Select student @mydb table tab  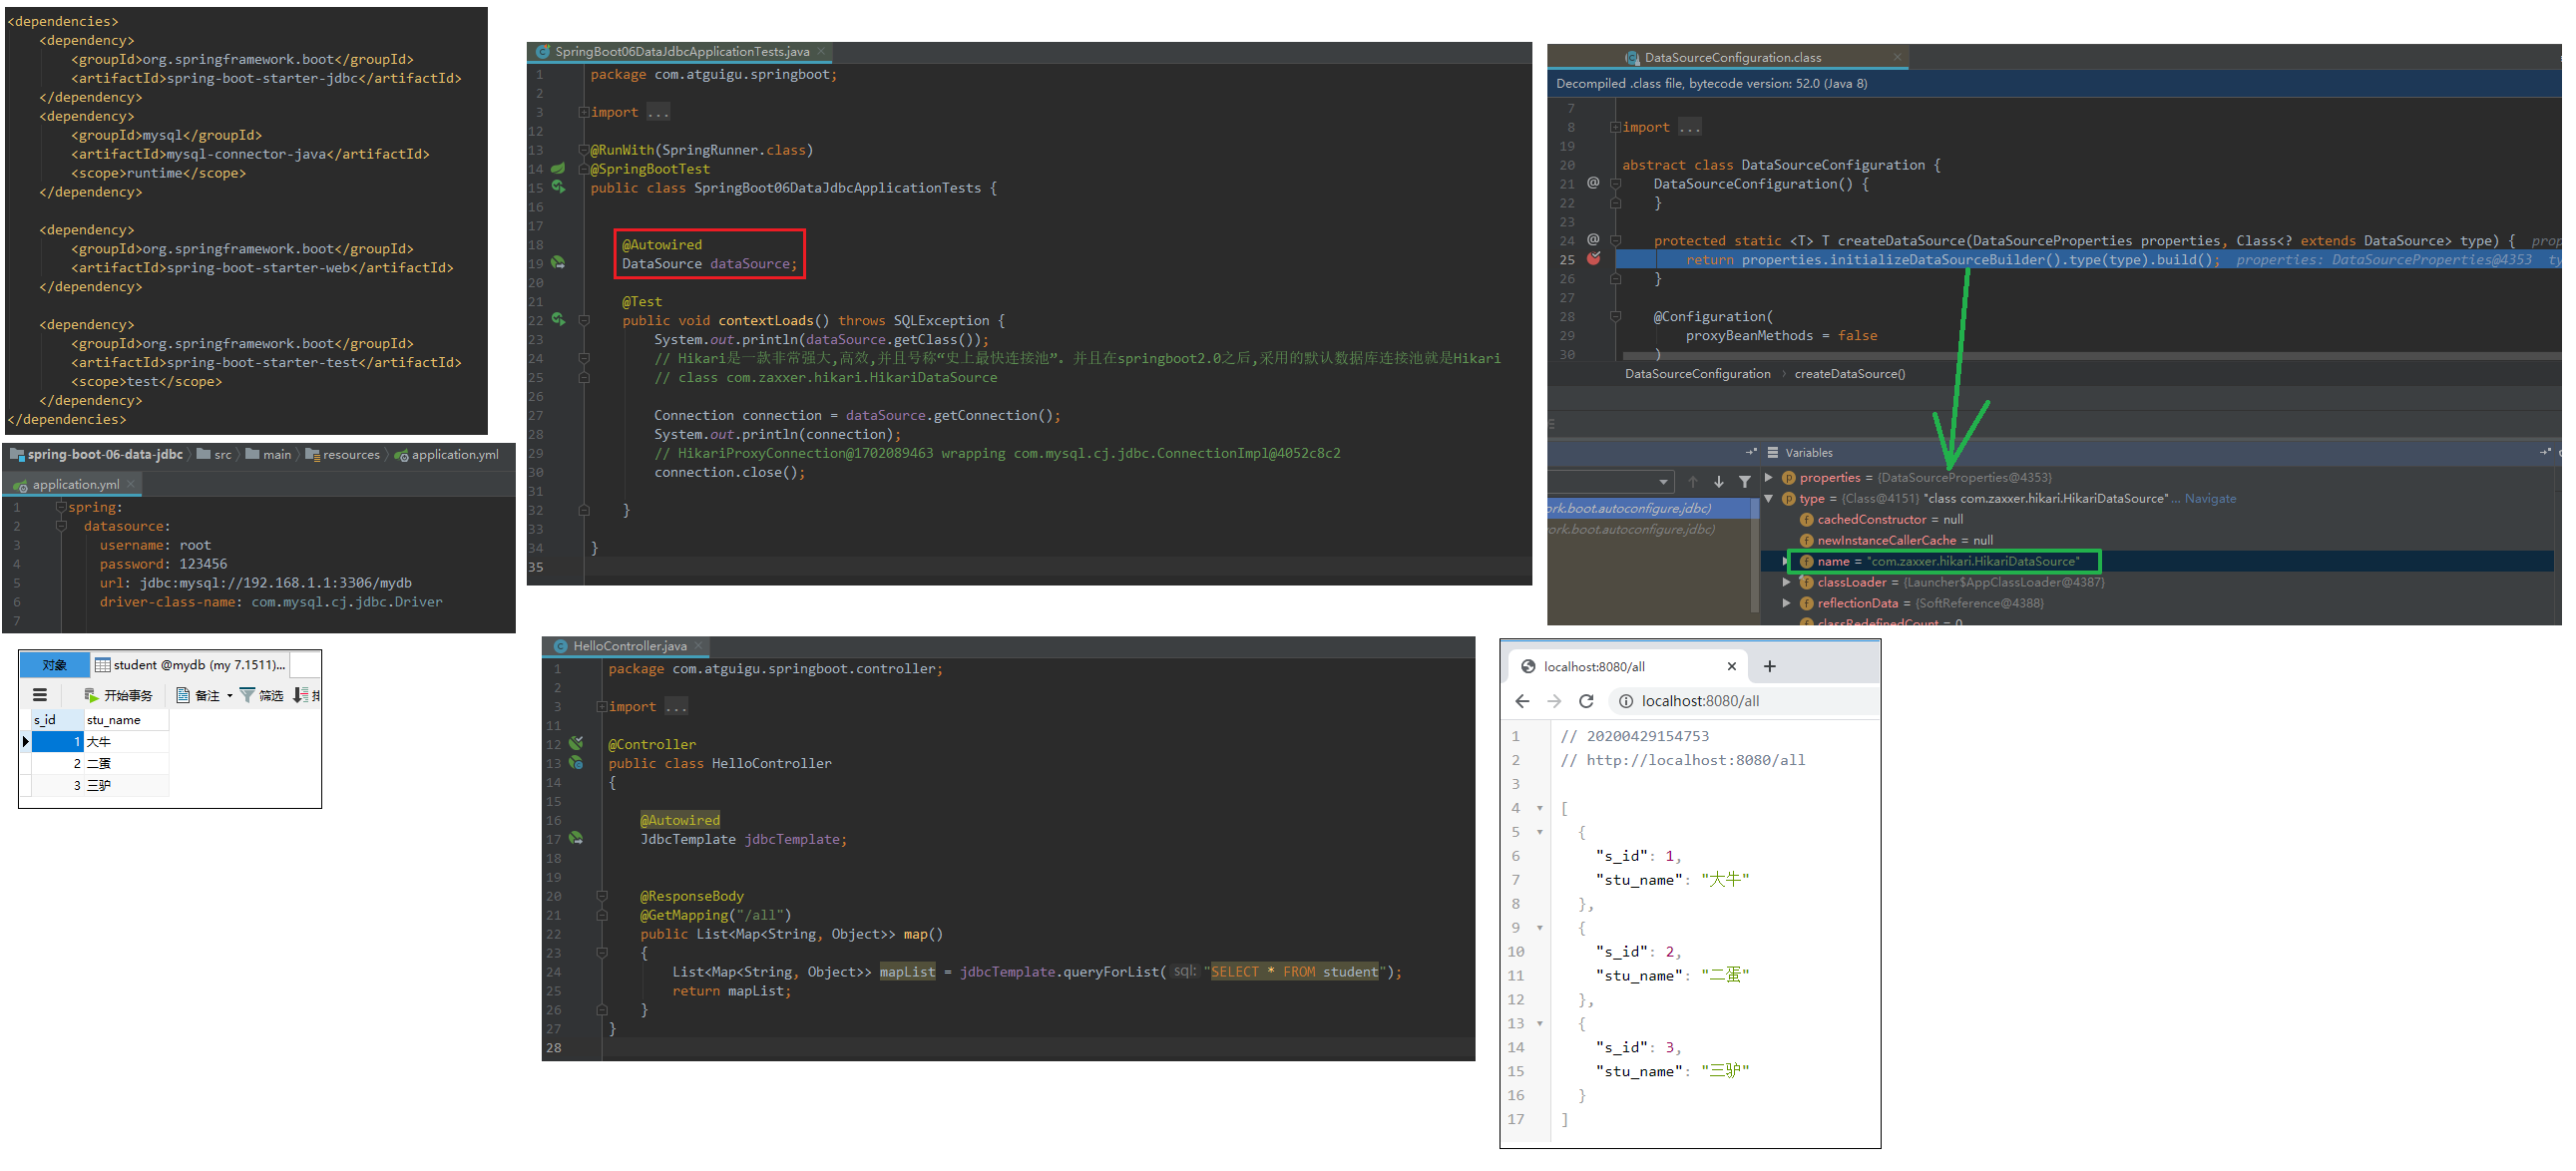190,665
